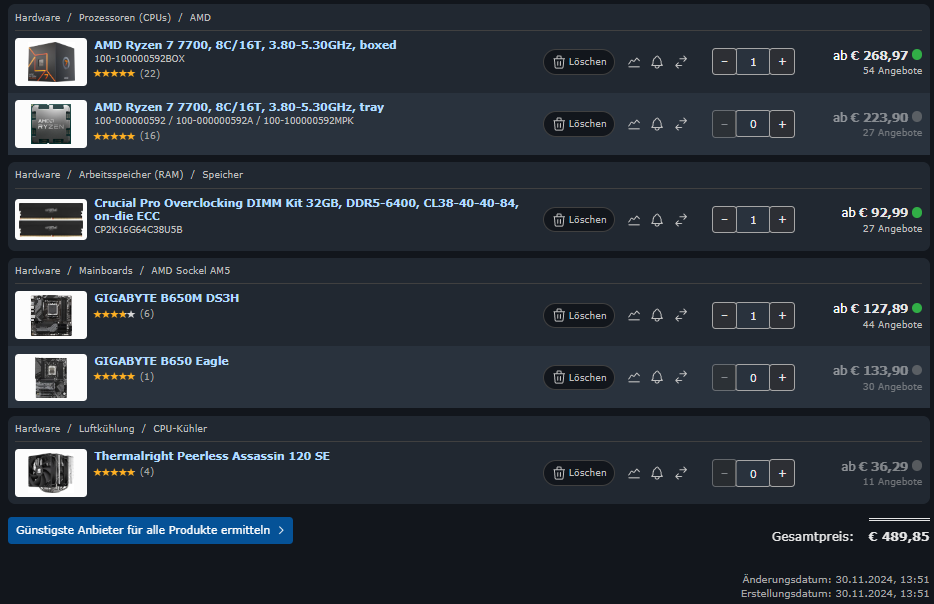Screen dimensions: 934x604
Task: Set price alert bell for Crucial Pro RAM
Action: [x=657, y=220]
